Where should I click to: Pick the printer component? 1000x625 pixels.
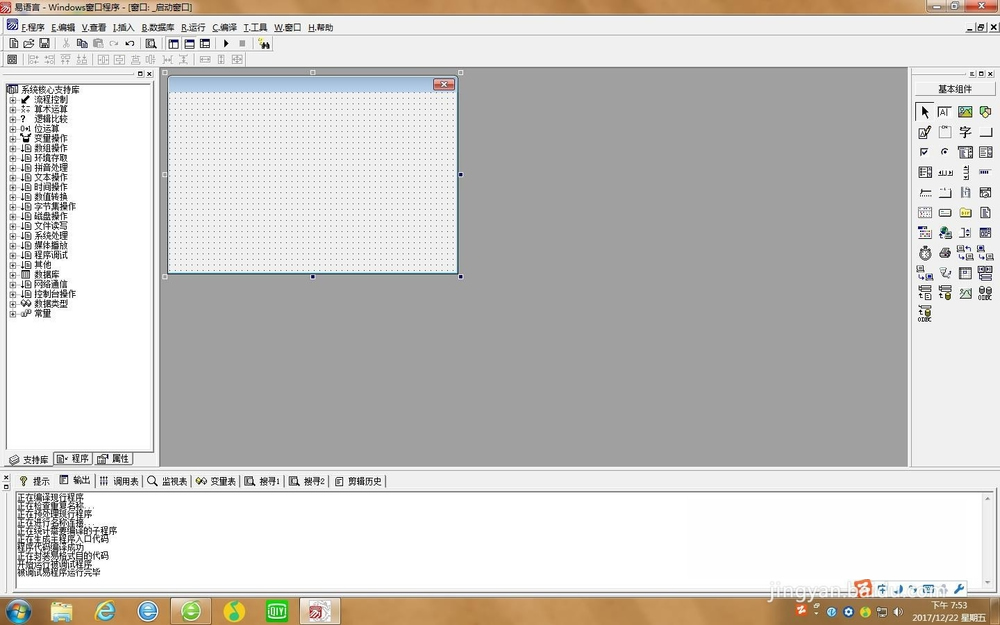945,253
